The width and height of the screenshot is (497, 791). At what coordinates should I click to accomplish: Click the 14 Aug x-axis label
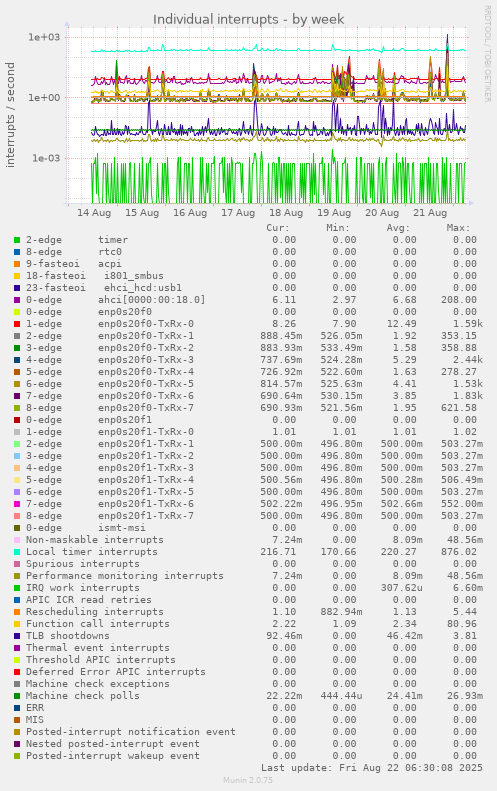94,213
